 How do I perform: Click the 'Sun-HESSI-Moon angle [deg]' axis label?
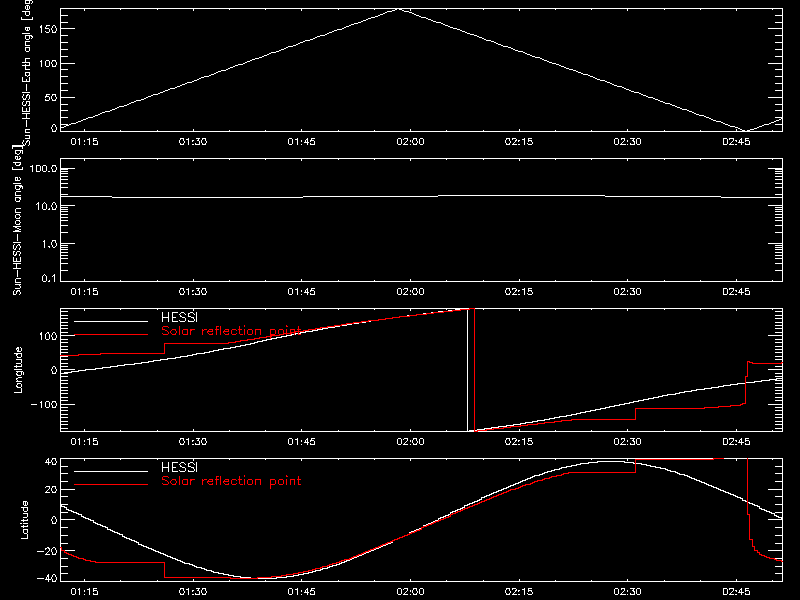17,220
